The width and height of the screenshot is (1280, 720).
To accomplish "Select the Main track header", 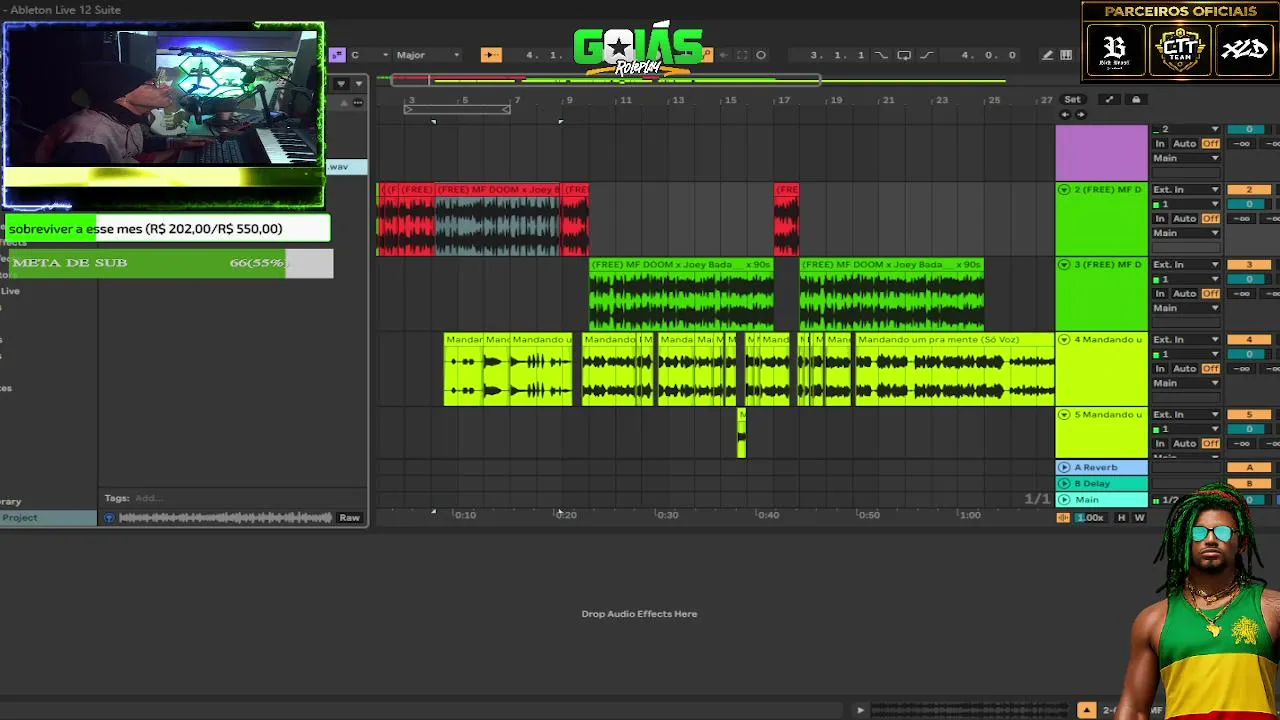I will 1102,499.
